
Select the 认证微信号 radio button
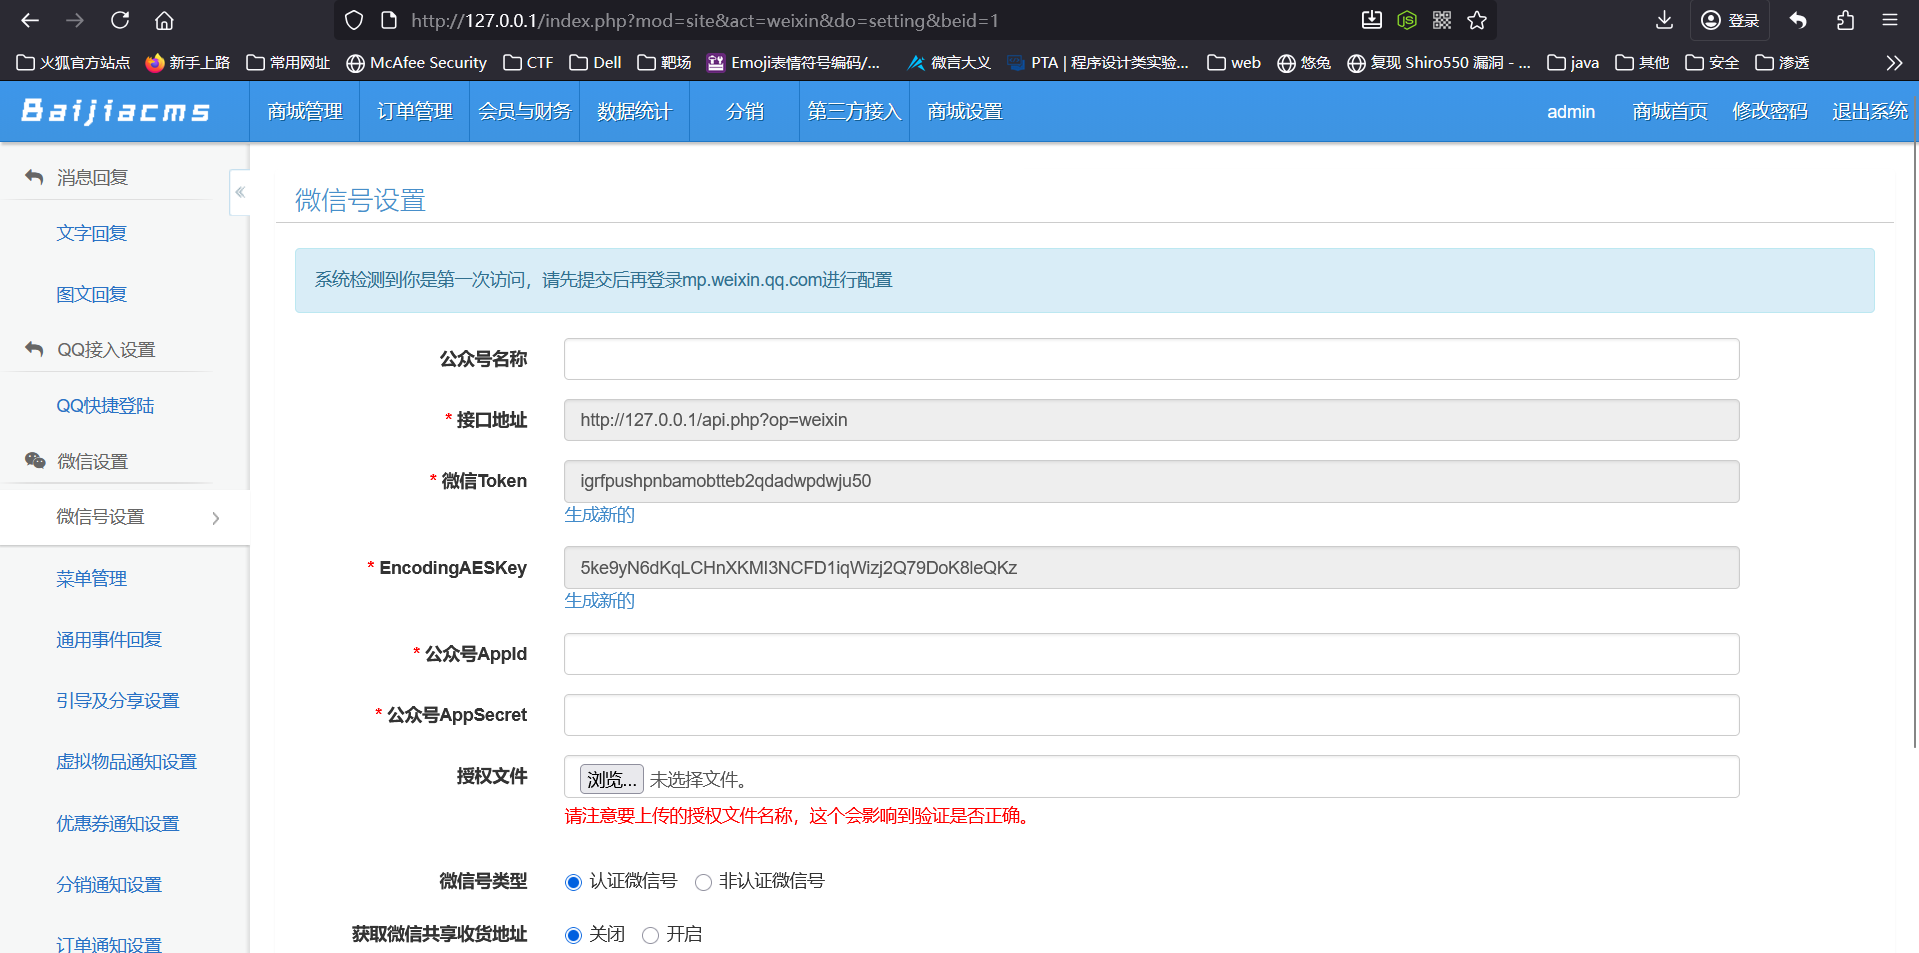click(573, 882)
